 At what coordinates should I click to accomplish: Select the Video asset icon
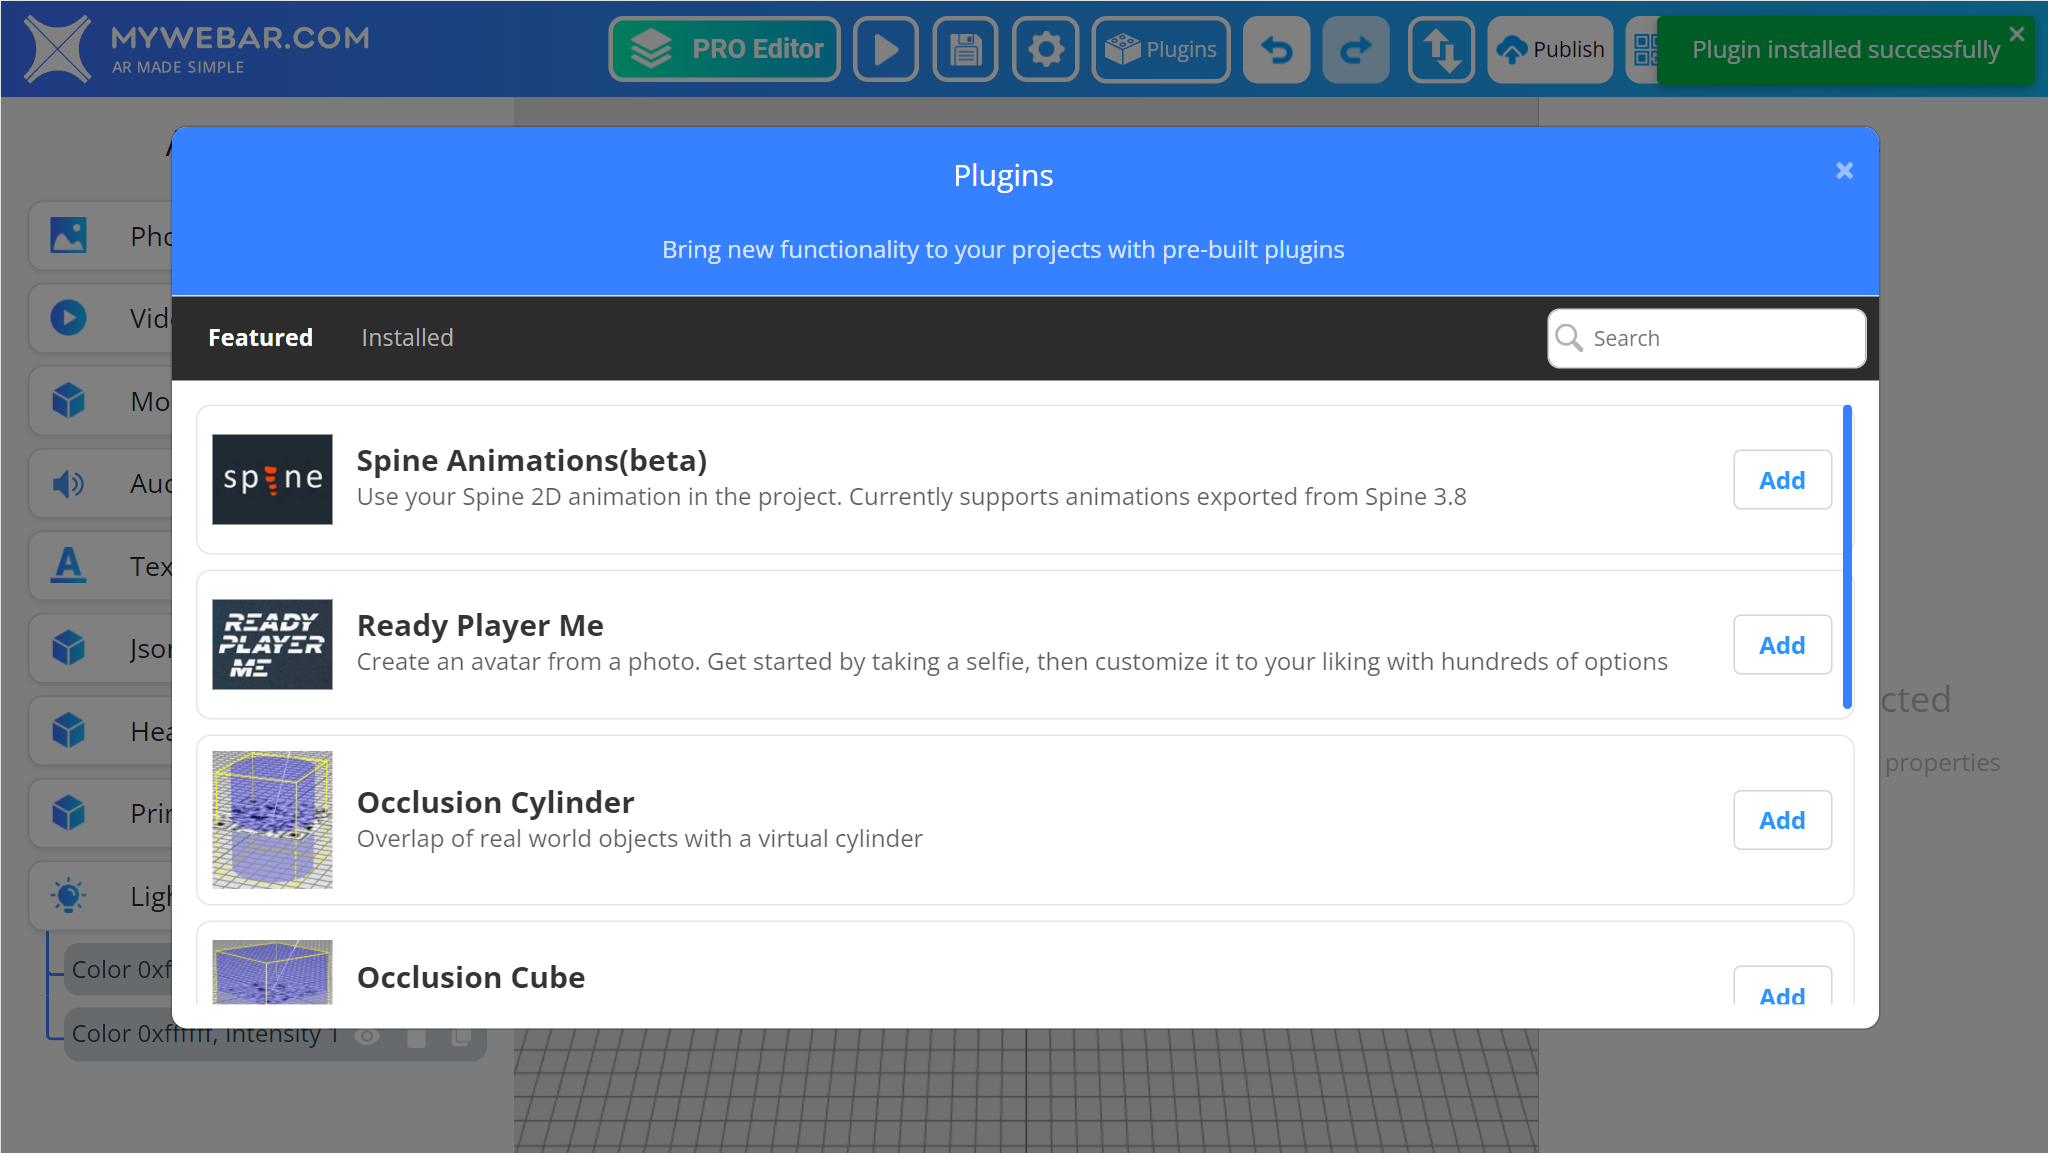(x=68, y=318)
